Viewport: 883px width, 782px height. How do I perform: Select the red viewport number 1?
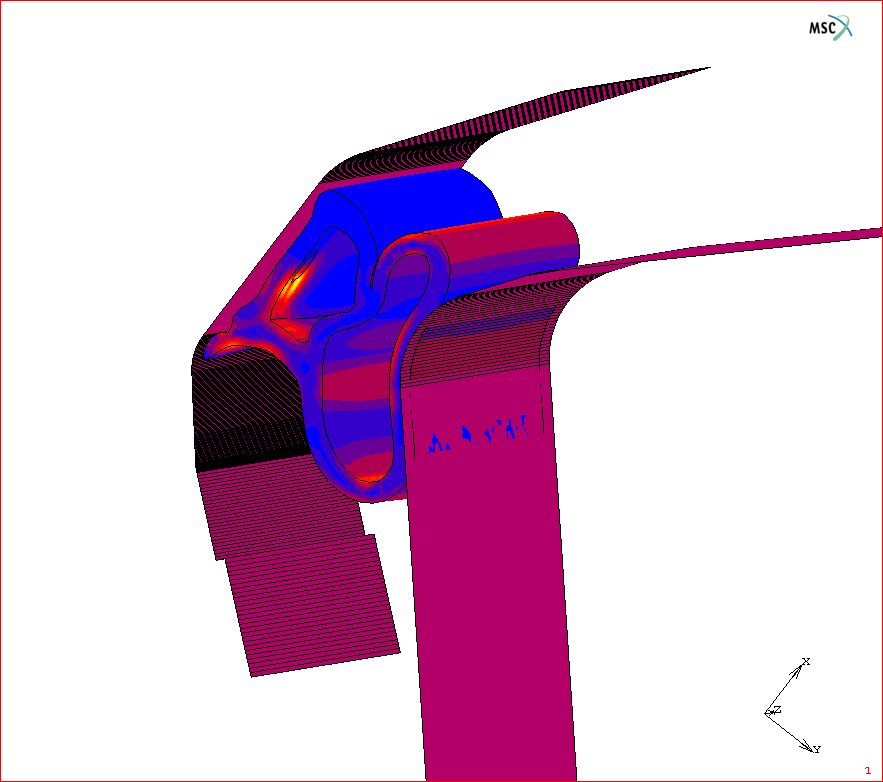867,770
